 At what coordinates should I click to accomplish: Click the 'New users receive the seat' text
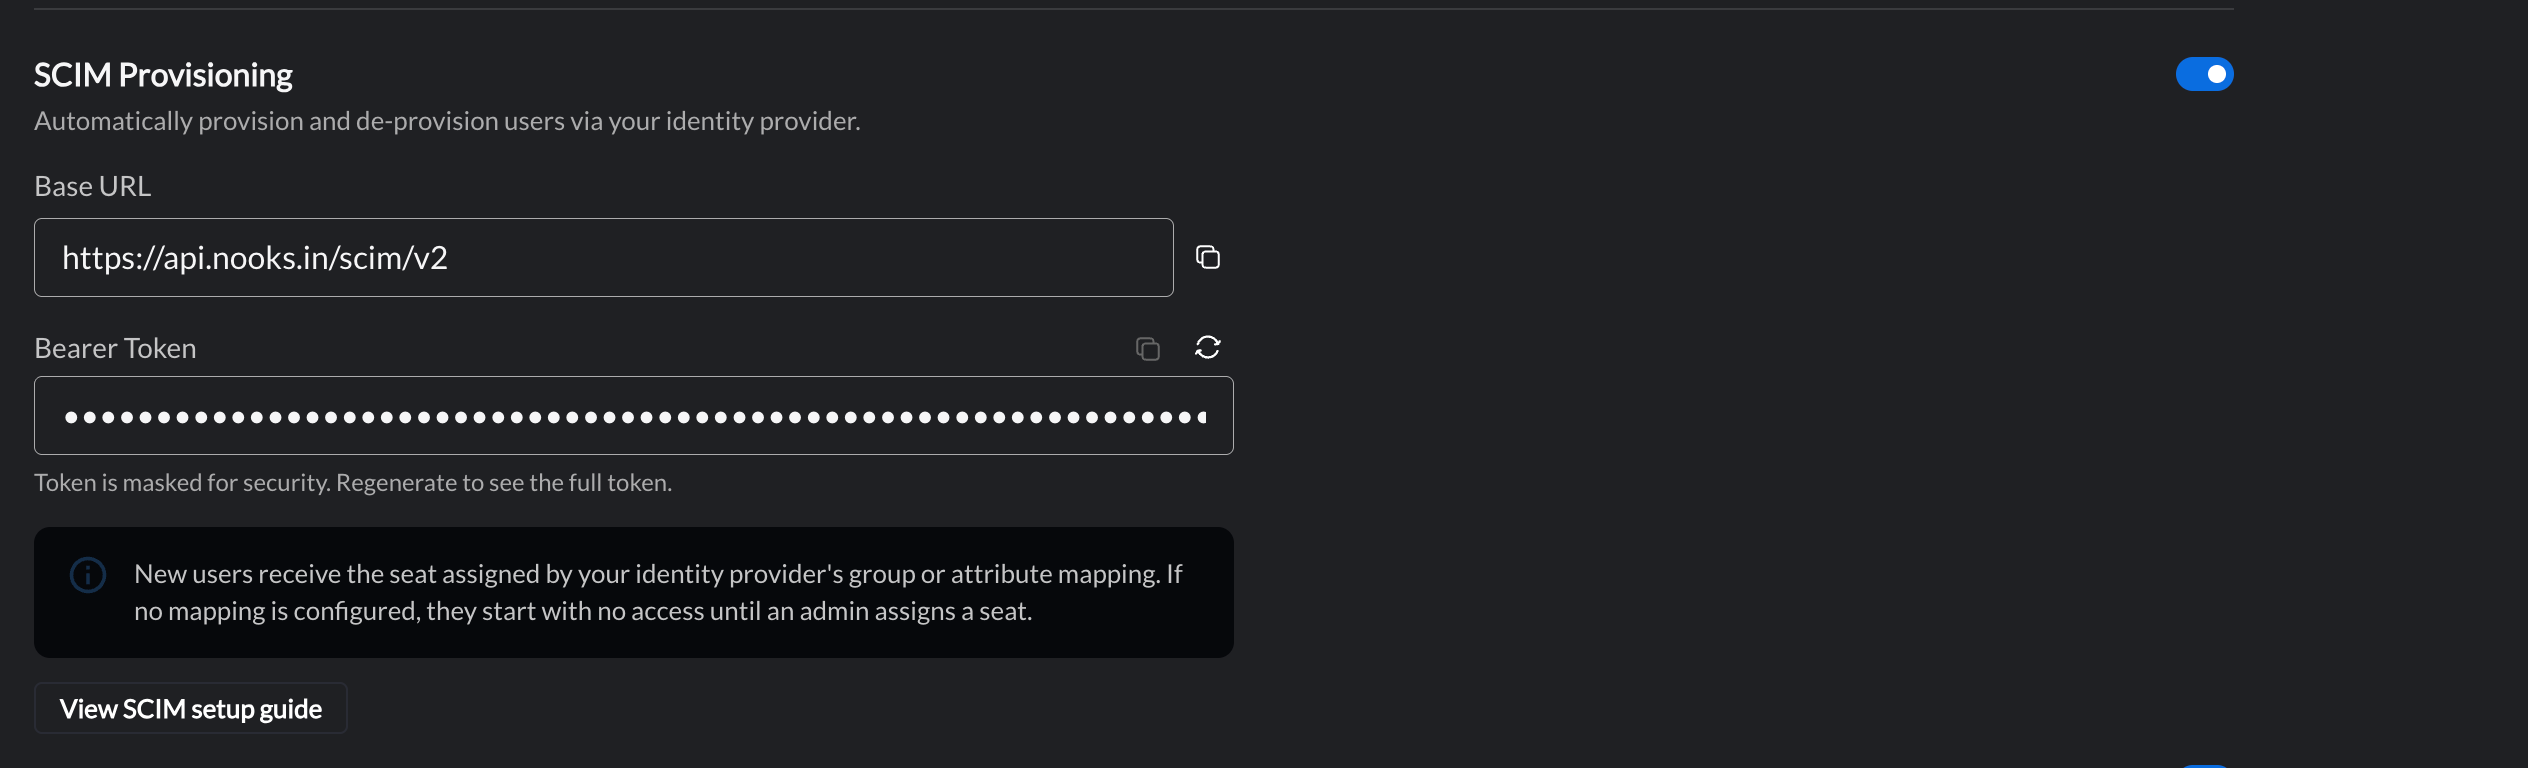click(658, 574)
